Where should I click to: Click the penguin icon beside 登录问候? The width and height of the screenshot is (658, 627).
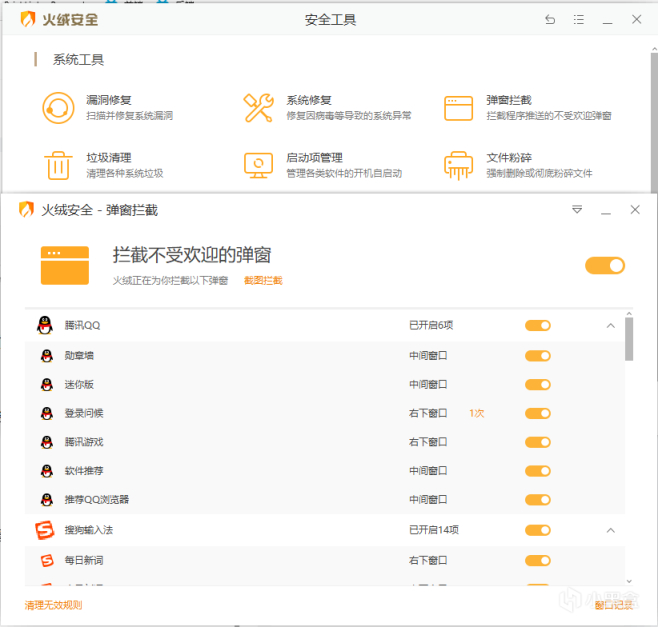click(x=47, y=413)
